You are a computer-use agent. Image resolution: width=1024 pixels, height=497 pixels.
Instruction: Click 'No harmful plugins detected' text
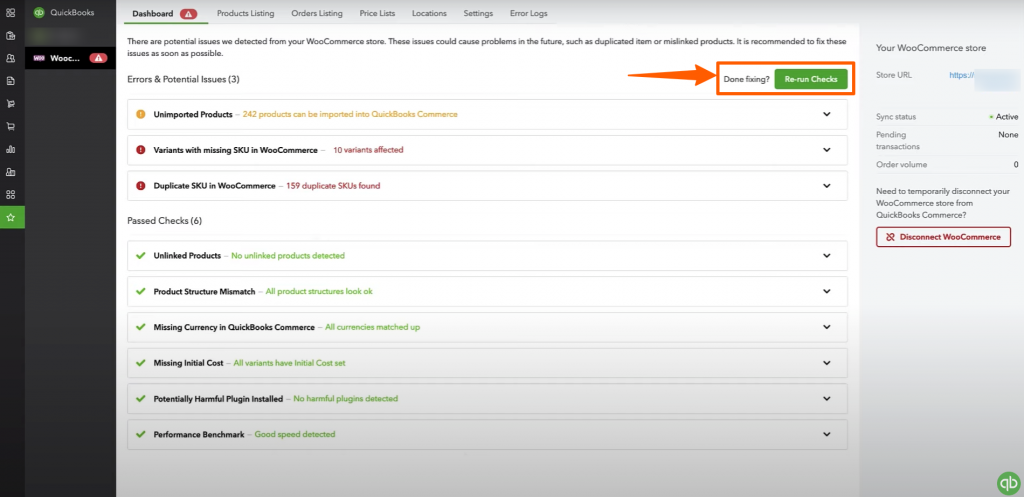point(345,398)
